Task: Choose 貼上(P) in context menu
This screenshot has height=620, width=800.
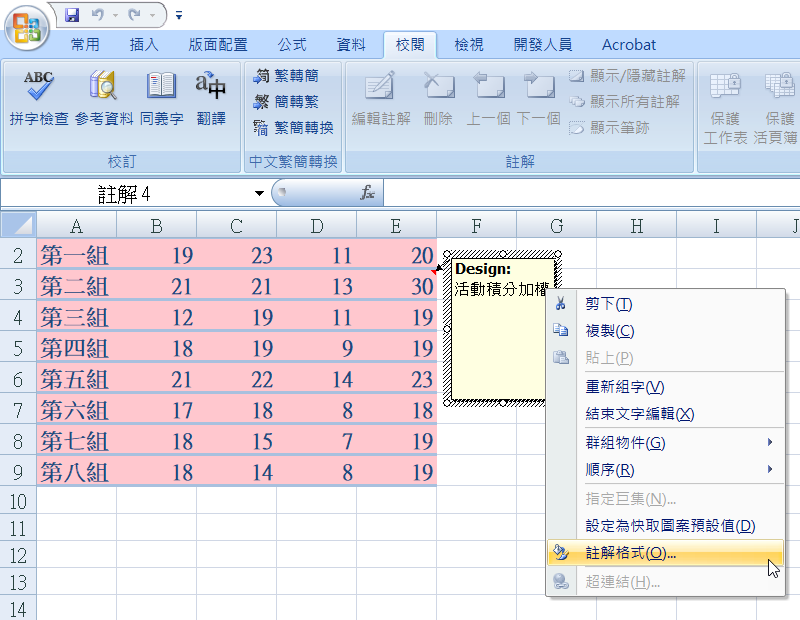Action: click(x=665, y=358)
